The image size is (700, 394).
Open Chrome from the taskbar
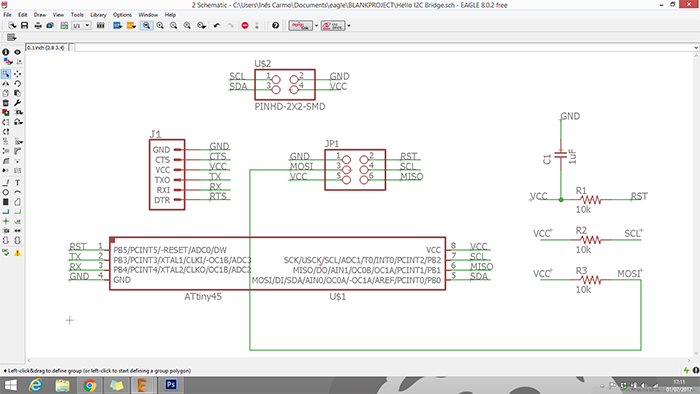(x=89, y=385)
